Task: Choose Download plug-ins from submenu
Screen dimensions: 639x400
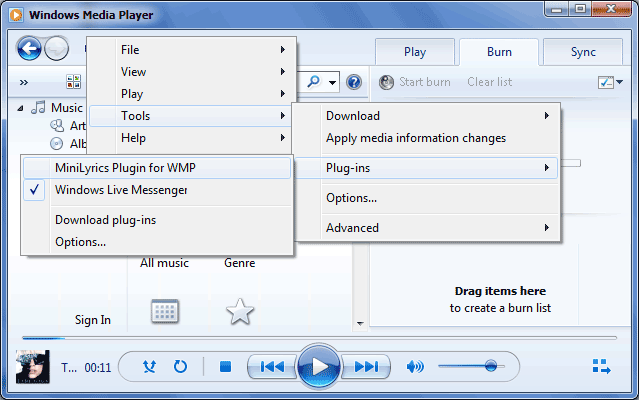Action: click(x=106, y=220)
